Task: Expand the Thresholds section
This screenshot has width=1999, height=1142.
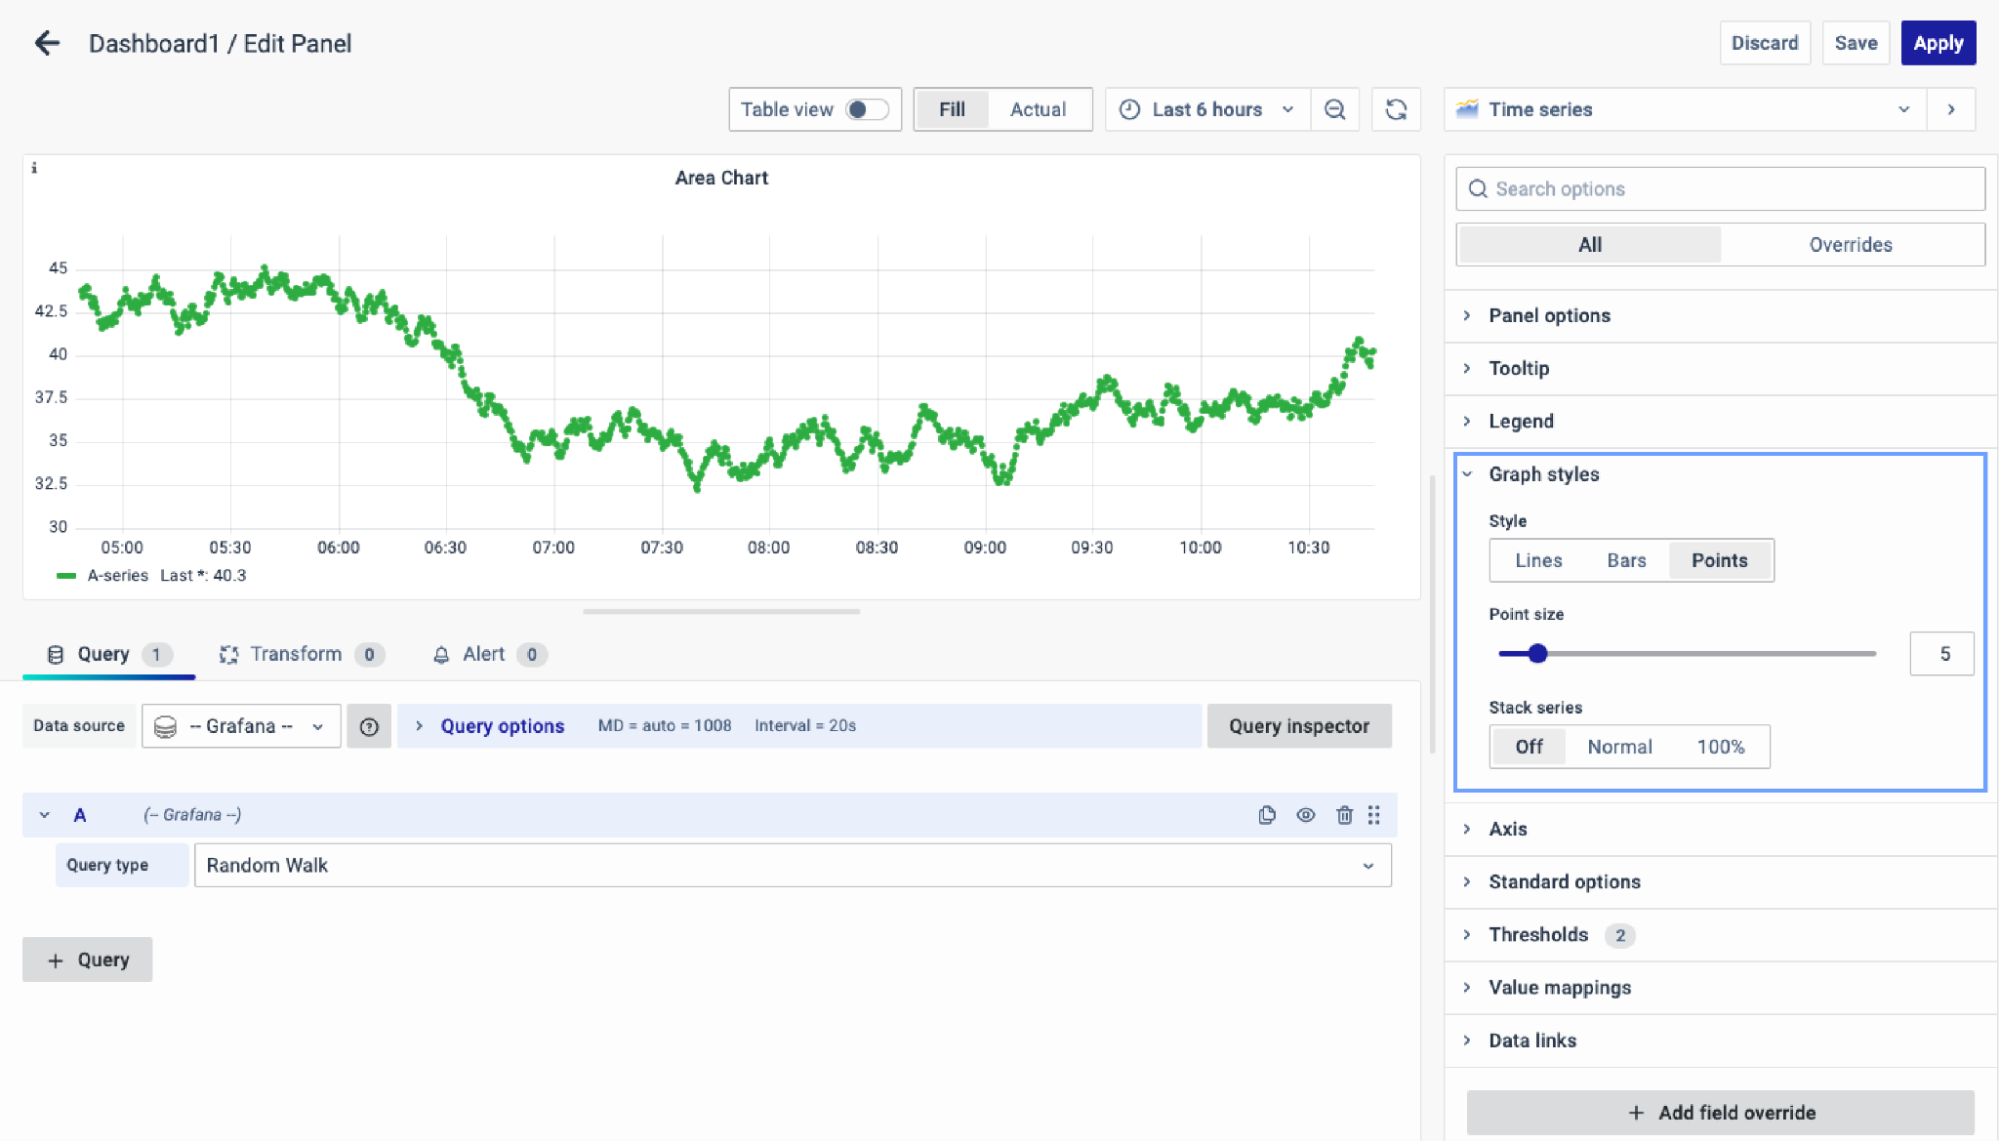Action: (1538, 935)
